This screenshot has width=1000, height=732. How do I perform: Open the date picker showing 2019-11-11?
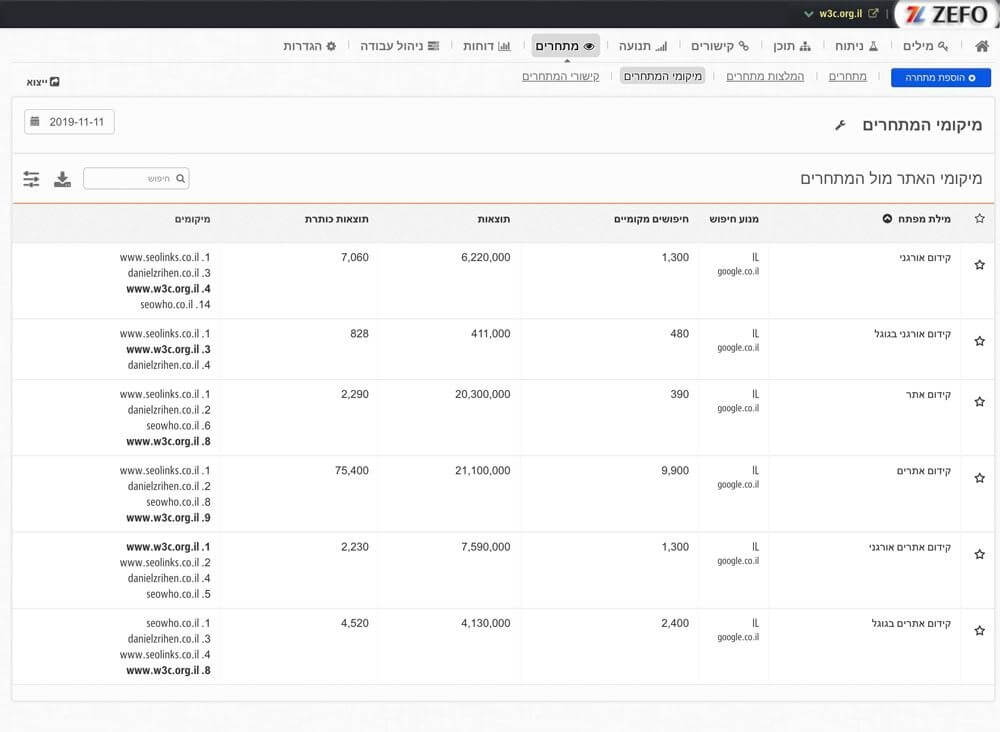click(x=70, y=122)
